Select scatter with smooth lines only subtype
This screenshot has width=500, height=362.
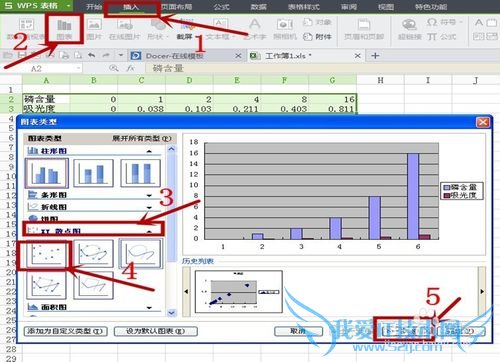[140, 253]
